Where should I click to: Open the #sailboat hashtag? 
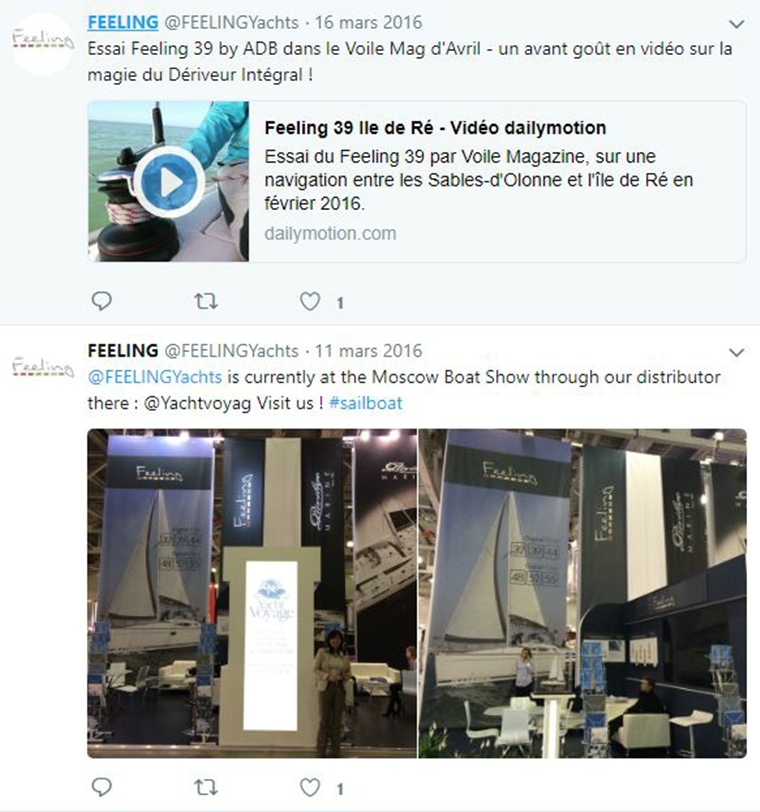[x=366, y=403]
